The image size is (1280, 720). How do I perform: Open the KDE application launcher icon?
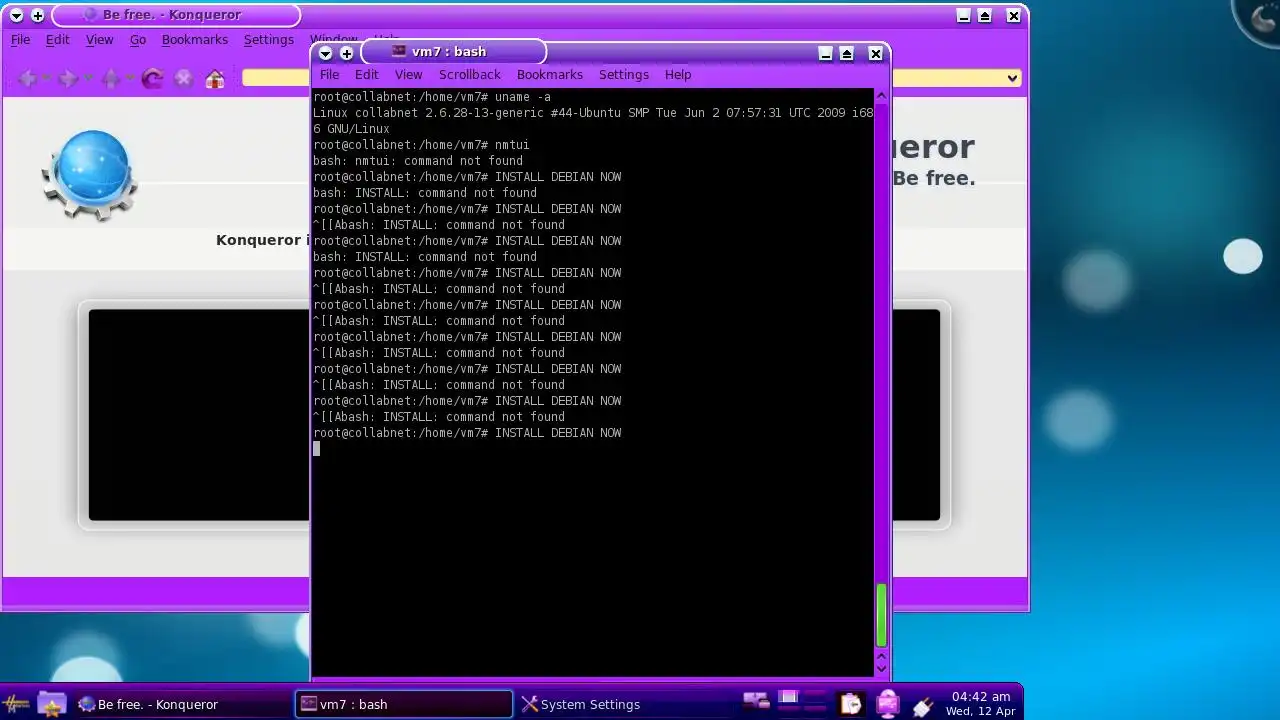[17, 704]
